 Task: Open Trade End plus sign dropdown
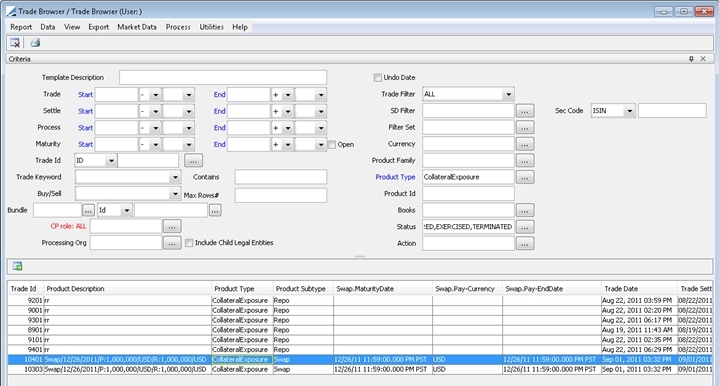[x=288, y=95]
